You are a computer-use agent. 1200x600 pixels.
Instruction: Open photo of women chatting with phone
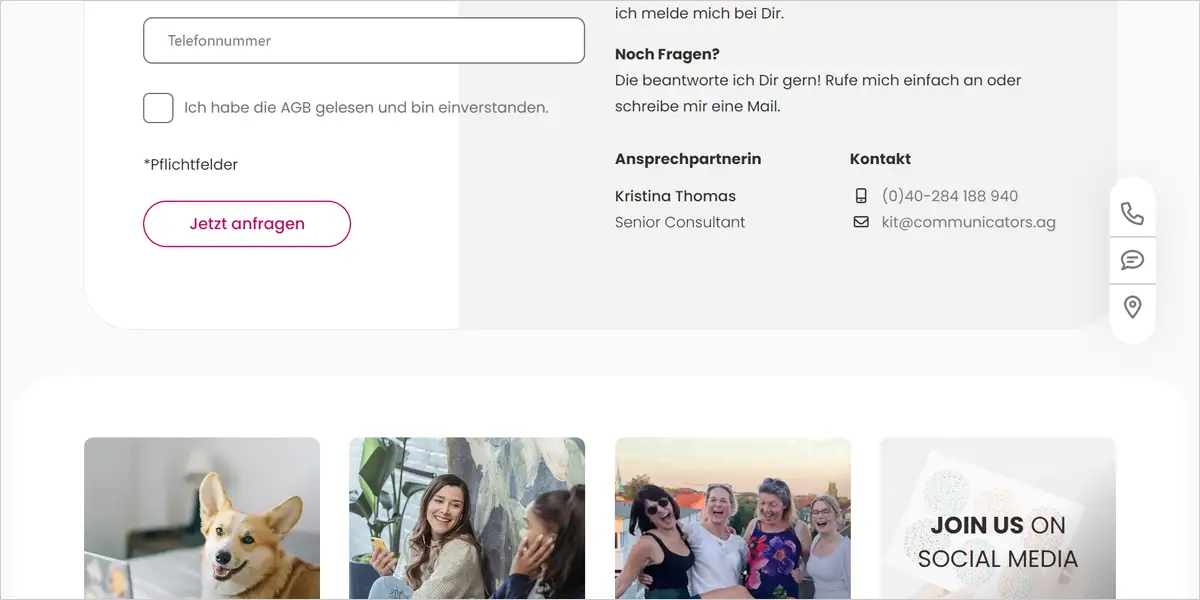(467, 518)
